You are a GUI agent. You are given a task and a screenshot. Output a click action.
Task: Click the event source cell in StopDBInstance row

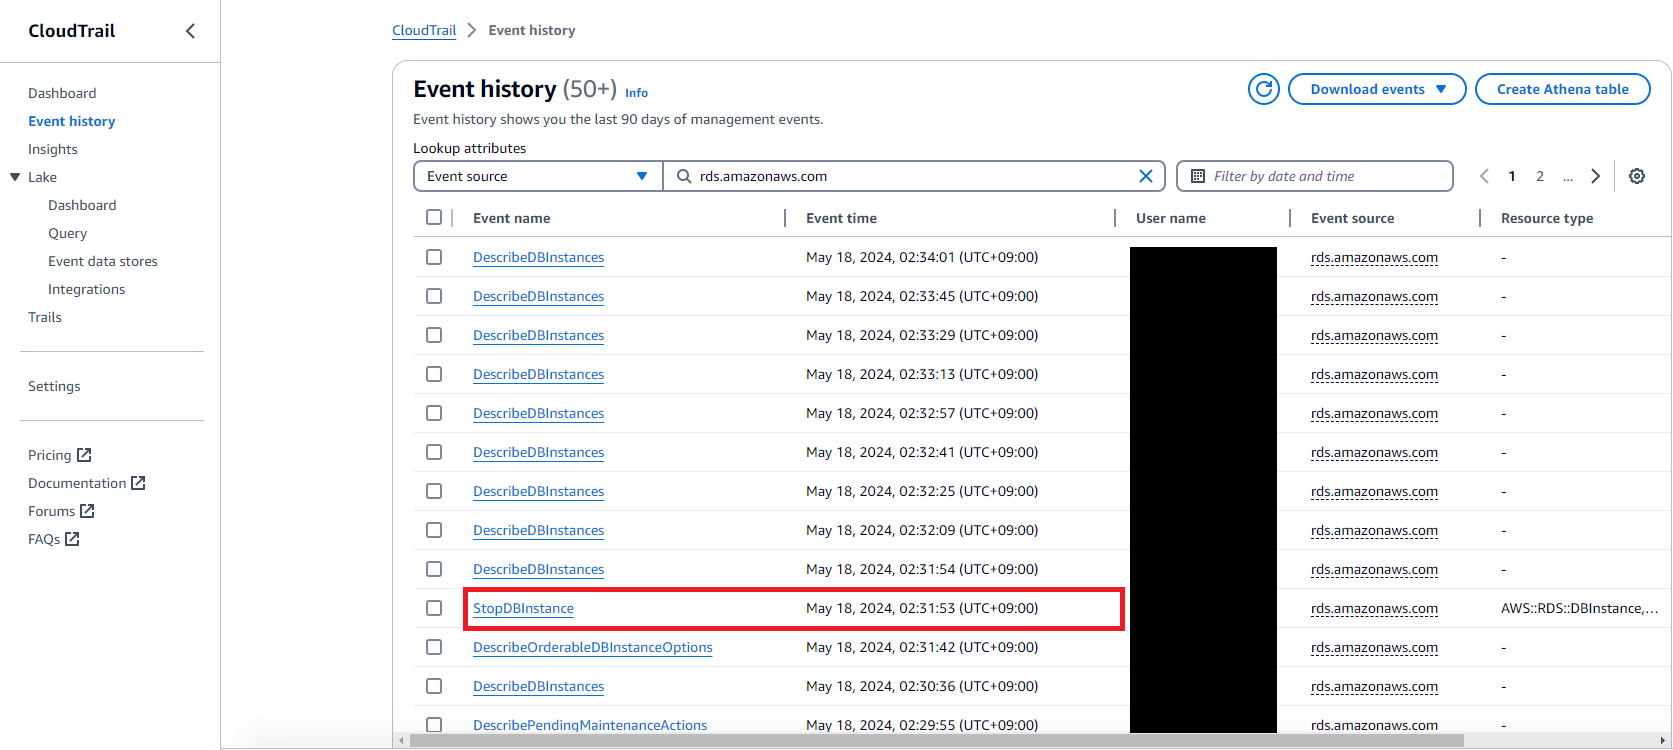pos(1374,608)
